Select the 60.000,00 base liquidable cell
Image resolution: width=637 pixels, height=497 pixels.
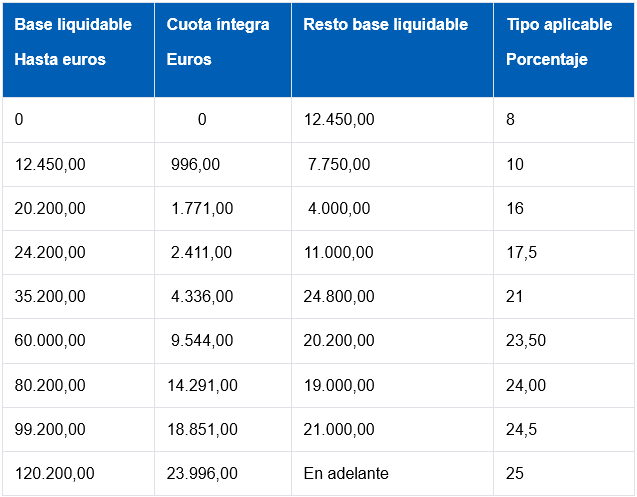pos(50,340)
